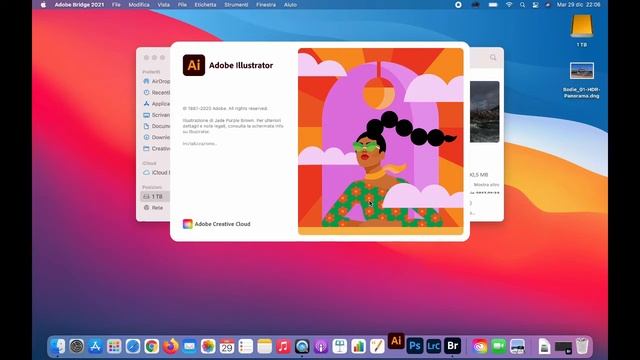
Task: Click the screen recording status icon
Action: 458,5
